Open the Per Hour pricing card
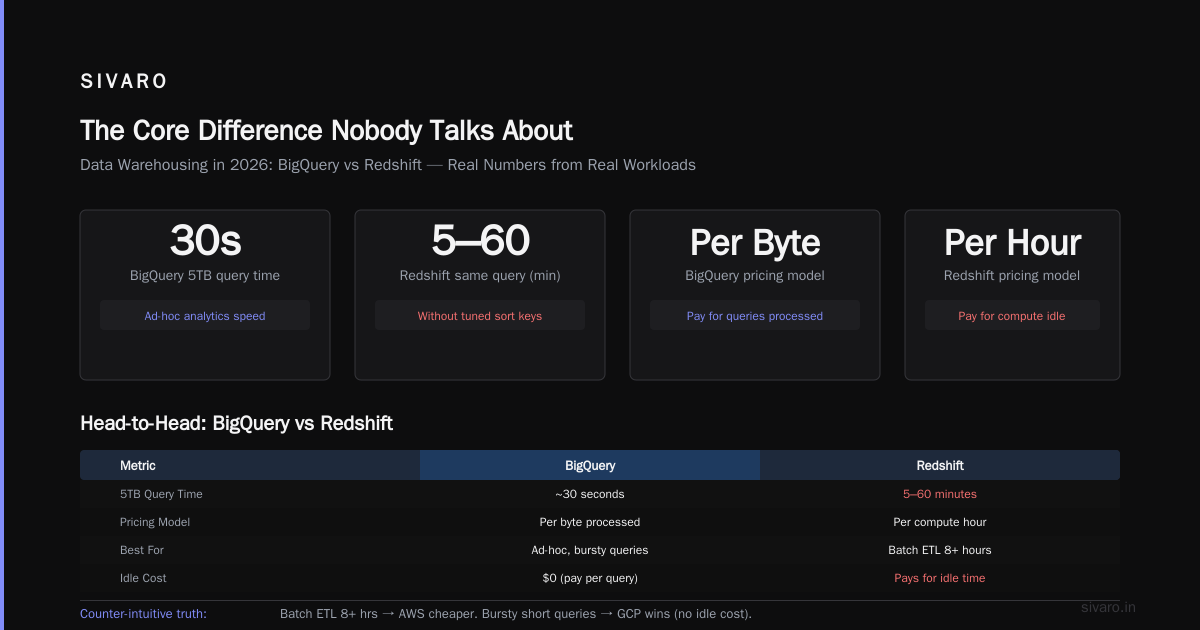 point(1012,295)
